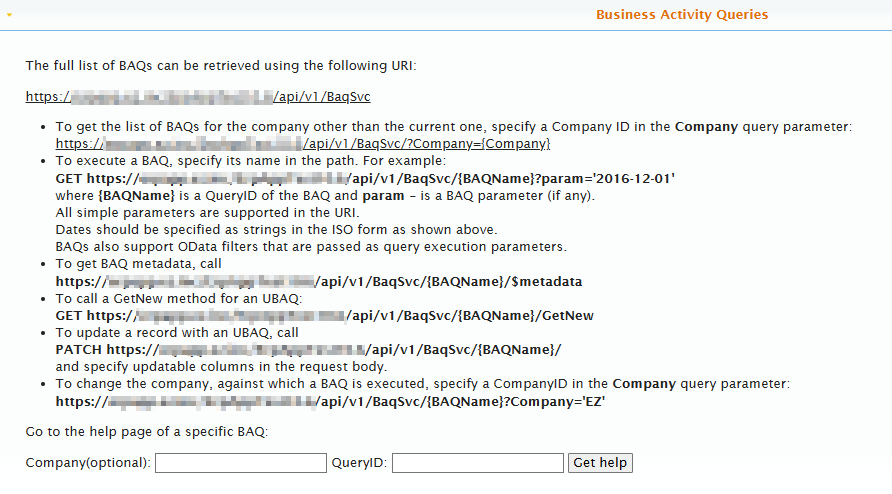Click the PATCH BaqSvc/{BAQName}/ URL
892x494 pixels.
point(308,350)
